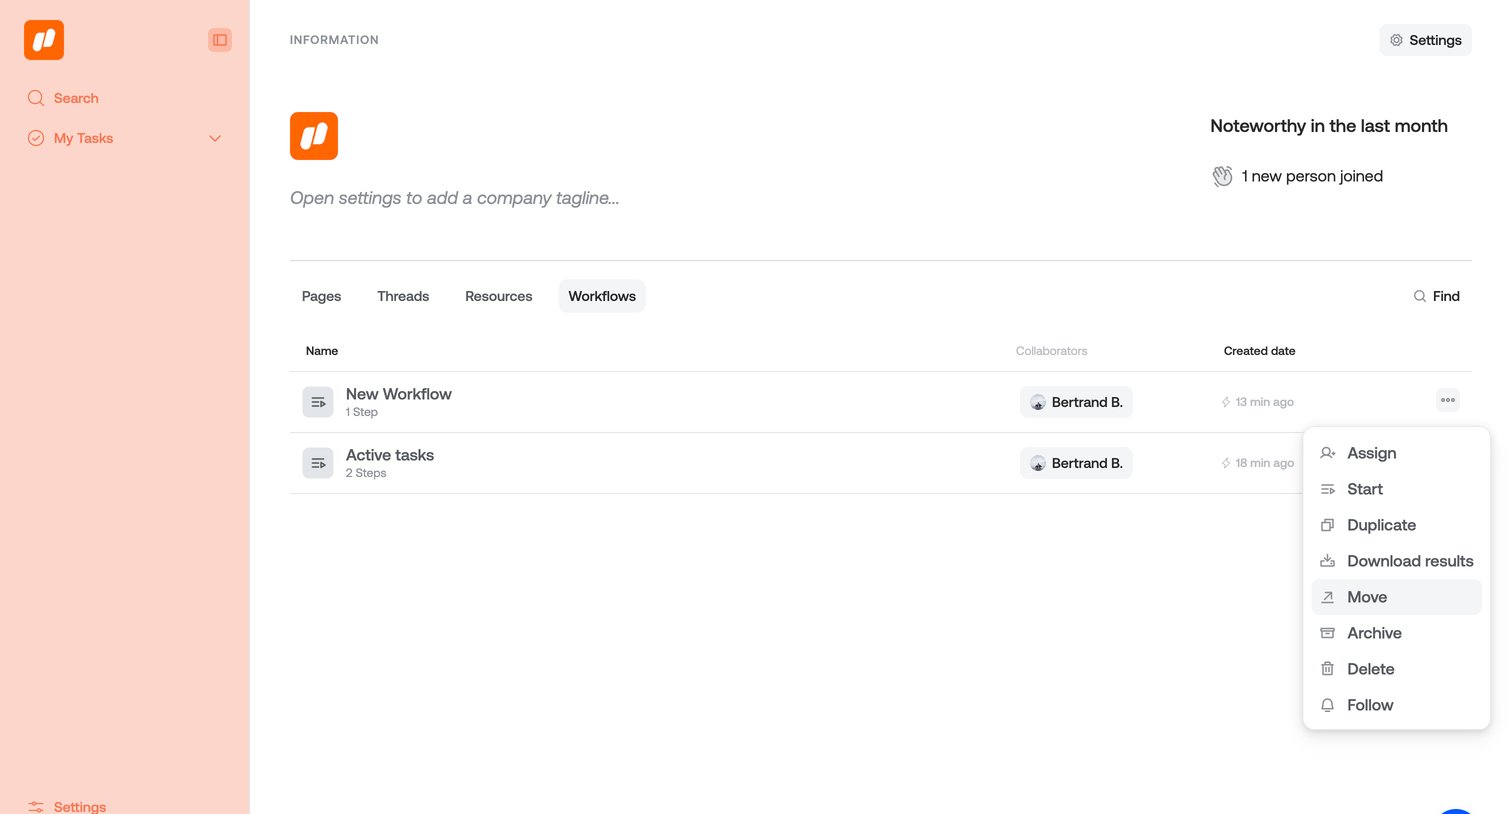Image resolution: width=1512 pixels, height=814 pixels.
Task: Sort by the Name column header
Action: (x=322, y=351)
